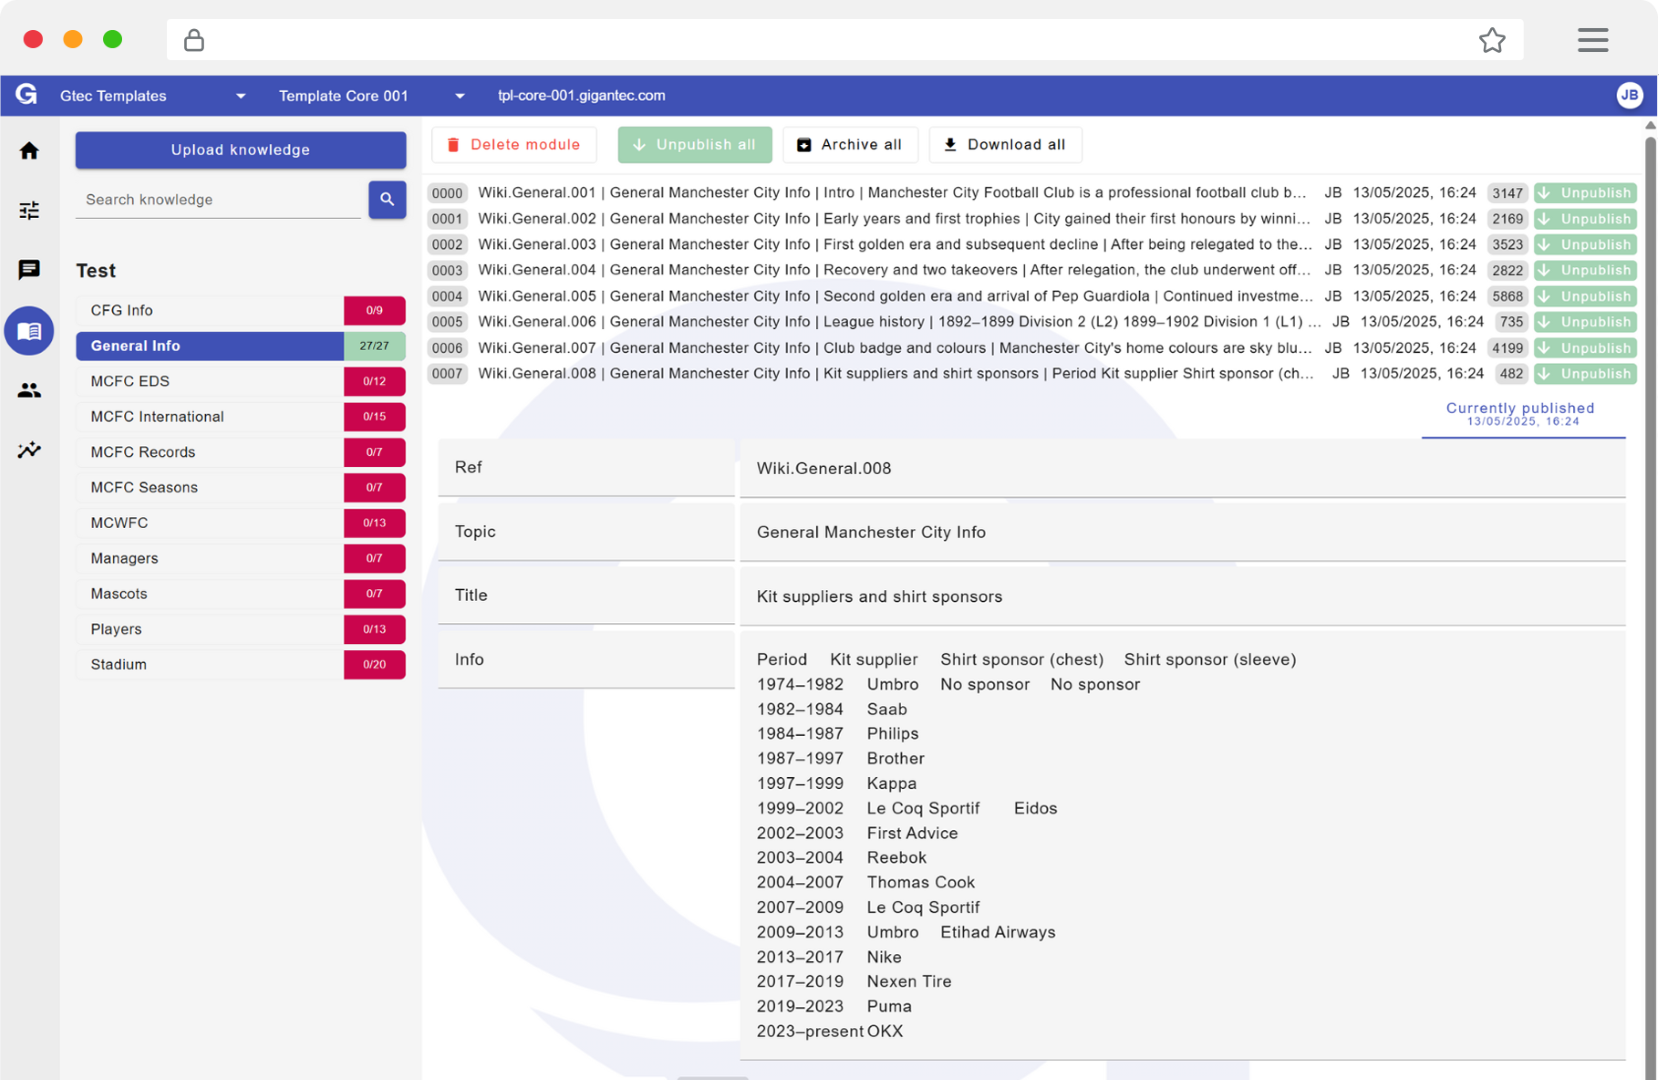The image size is (1659, 1080).
Task: Select the Stadium module
Action: tap(240, 665)
